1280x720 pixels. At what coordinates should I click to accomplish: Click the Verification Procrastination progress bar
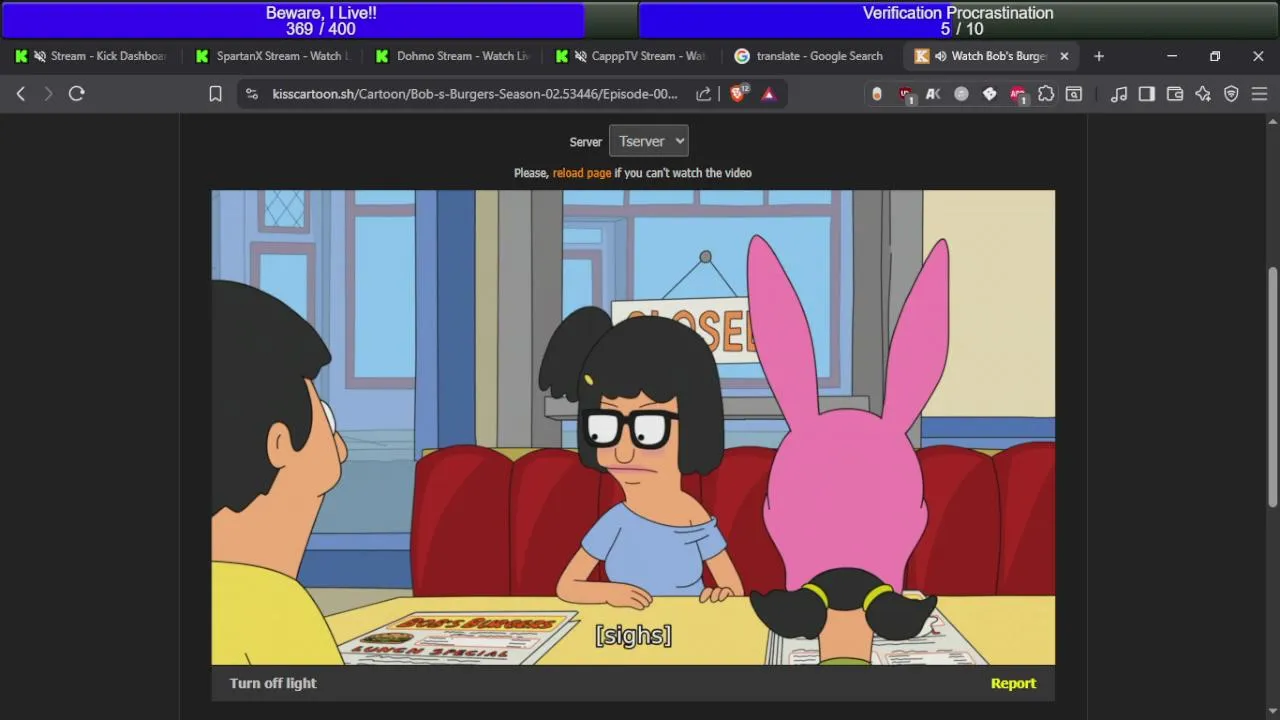pyautogui.click(x=958, y=20)
